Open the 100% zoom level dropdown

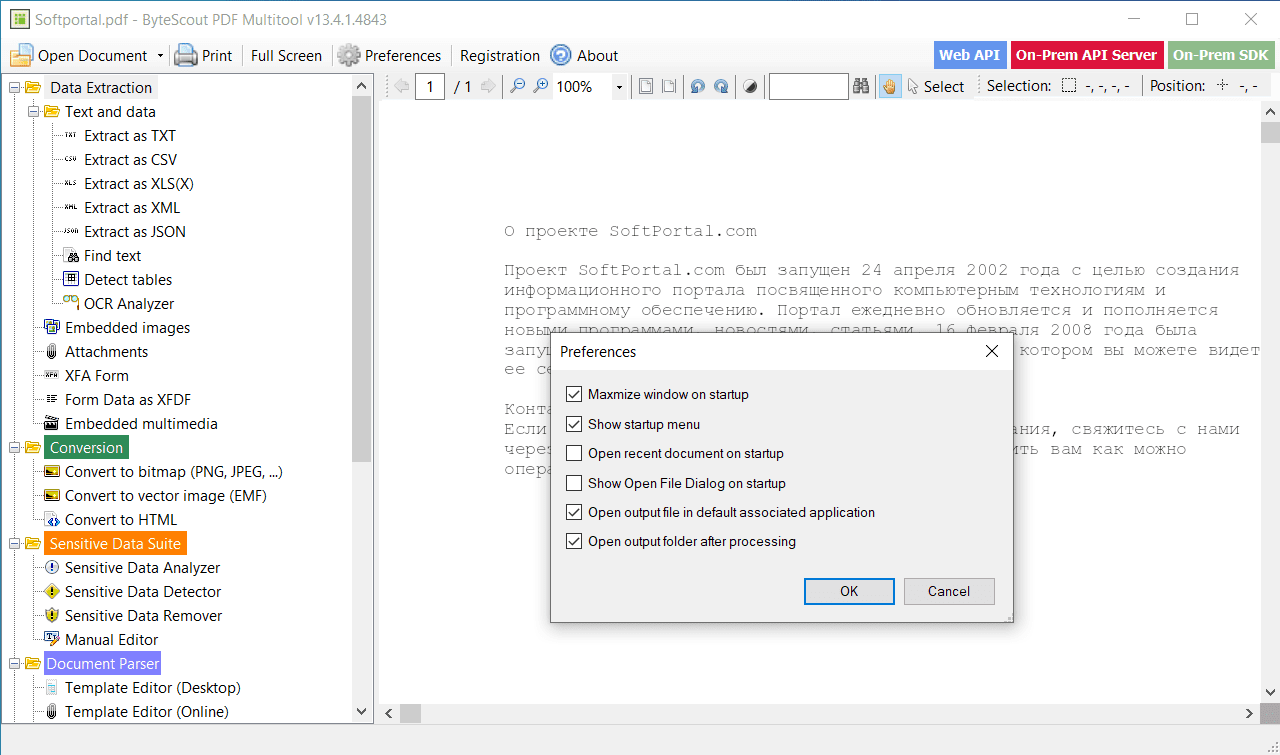coord(619,88)
